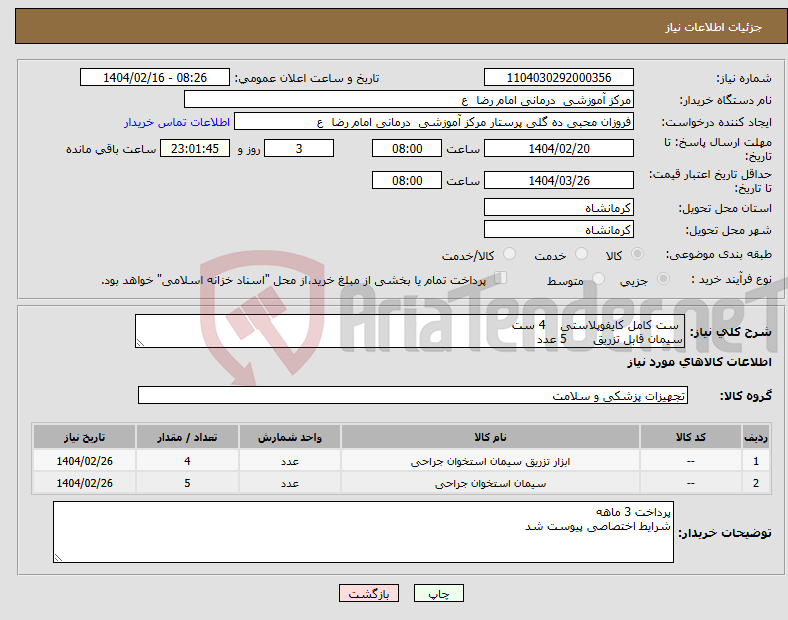This screenshot has height=620, width=788.
Task: Click the نام کالا column header
Action: click(x=490, y=437)
